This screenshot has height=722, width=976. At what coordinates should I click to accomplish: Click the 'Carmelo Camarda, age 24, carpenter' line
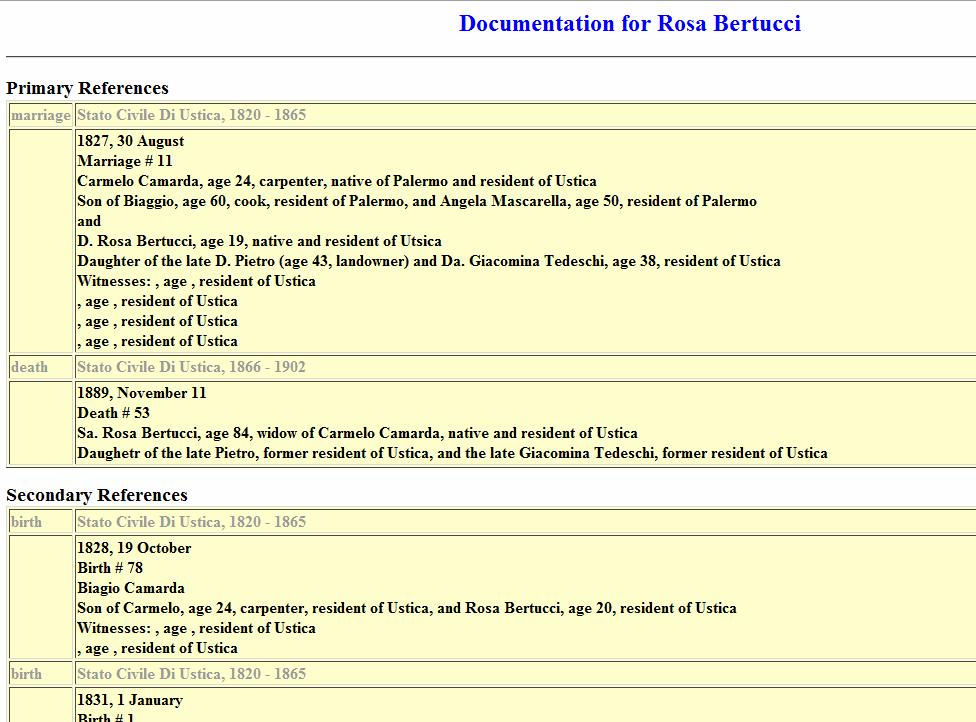click(337, 181)
